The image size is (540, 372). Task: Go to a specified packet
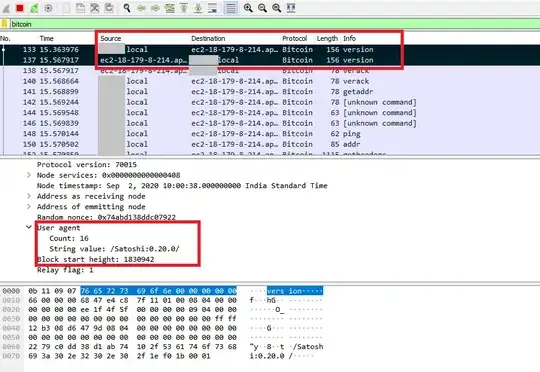(x=169, y=8)
